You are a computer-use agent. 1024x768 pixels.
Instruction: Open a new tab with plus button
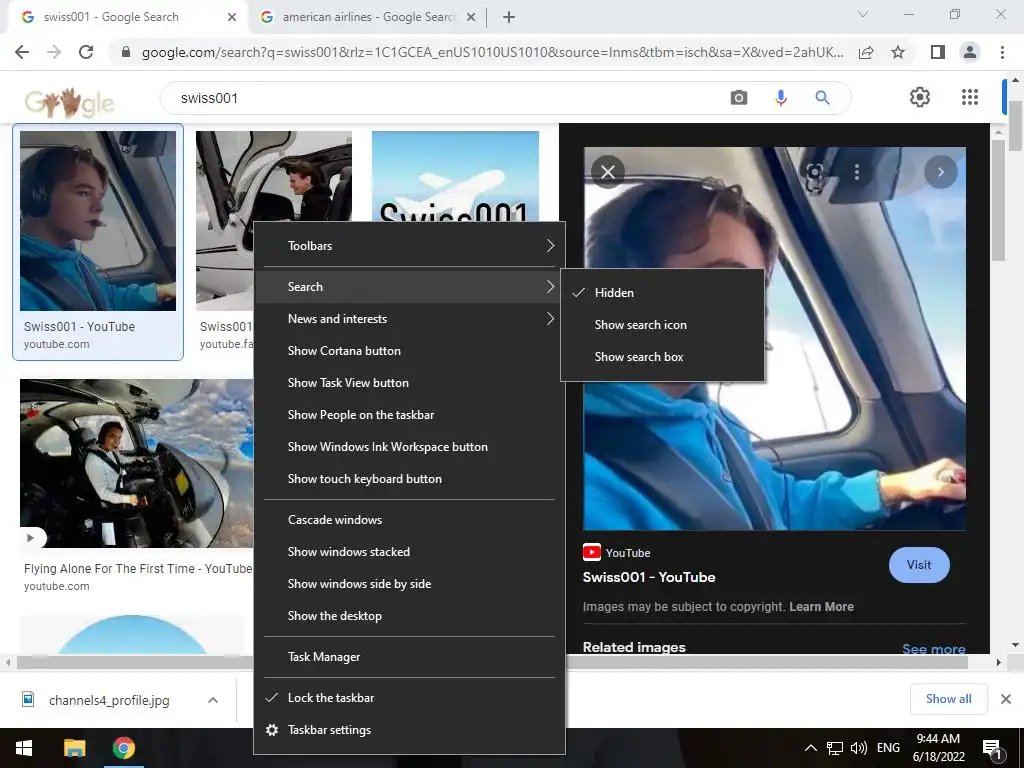coord(509,17)
